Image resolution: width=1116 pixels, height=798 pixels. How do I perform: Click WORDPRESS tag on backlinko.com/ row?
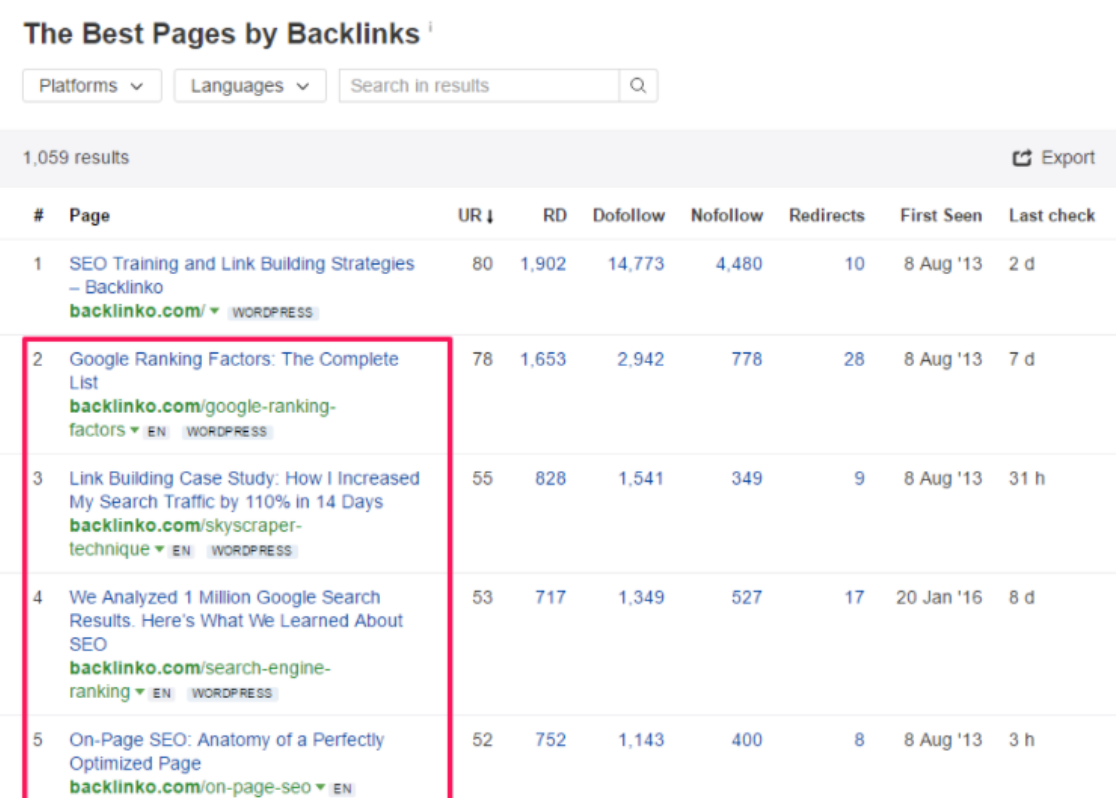click(x=273, y=313)
